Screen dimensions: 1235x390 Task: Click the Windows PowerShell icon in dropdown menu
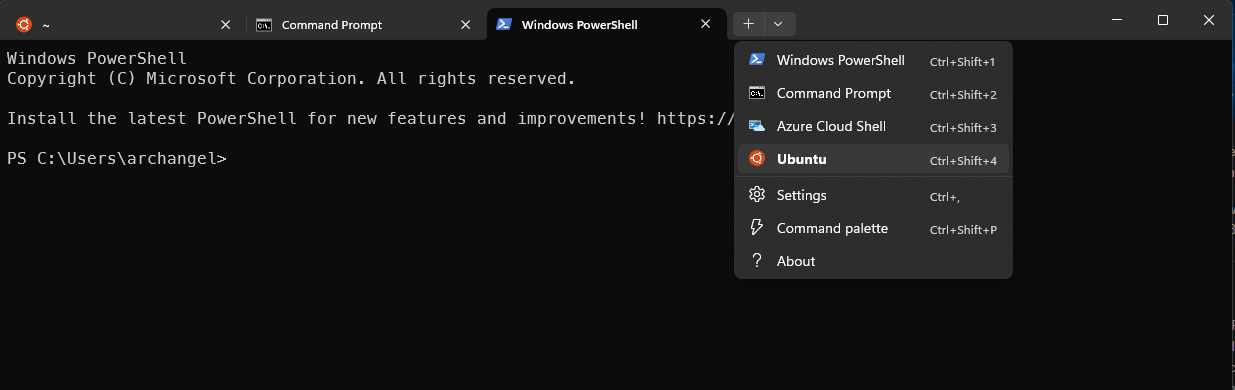coord(757,60)
